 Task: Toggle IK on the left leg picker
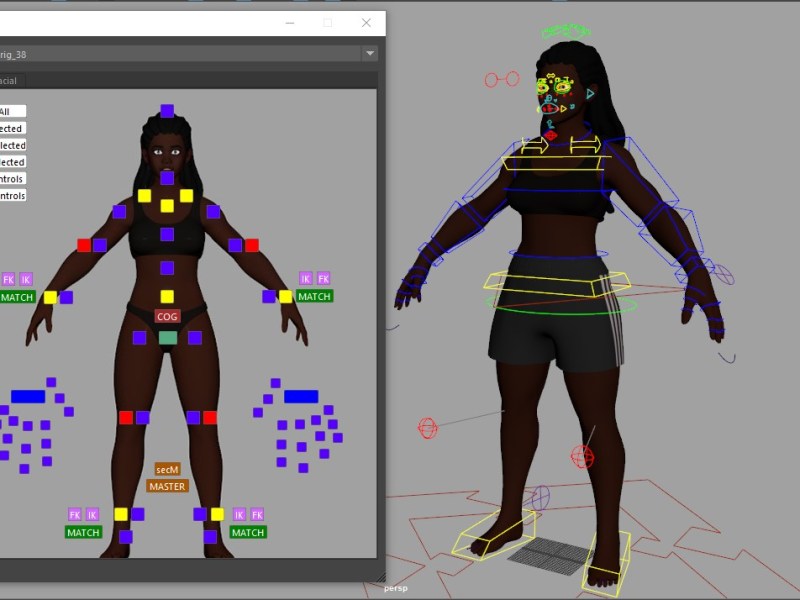pyautogui.click(x=91, y=515)
